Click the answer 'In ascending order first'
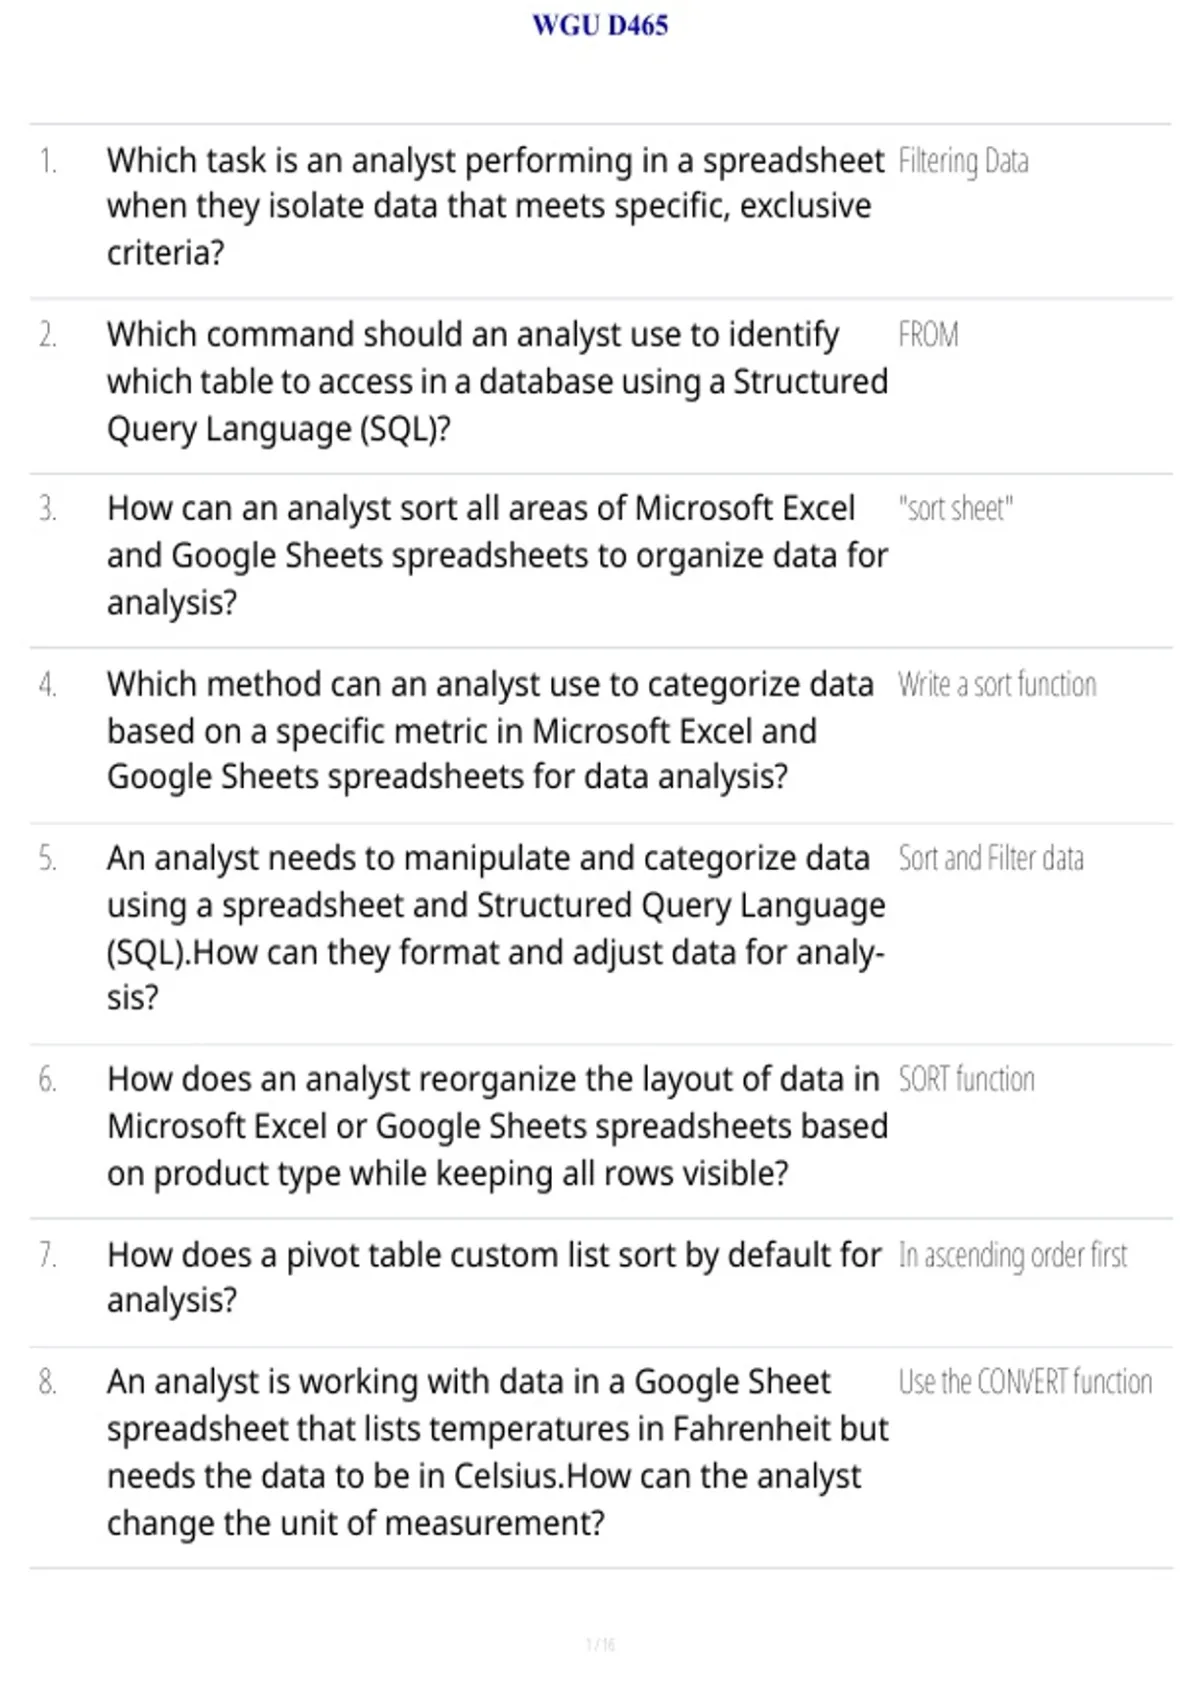 (1013, 1255)
